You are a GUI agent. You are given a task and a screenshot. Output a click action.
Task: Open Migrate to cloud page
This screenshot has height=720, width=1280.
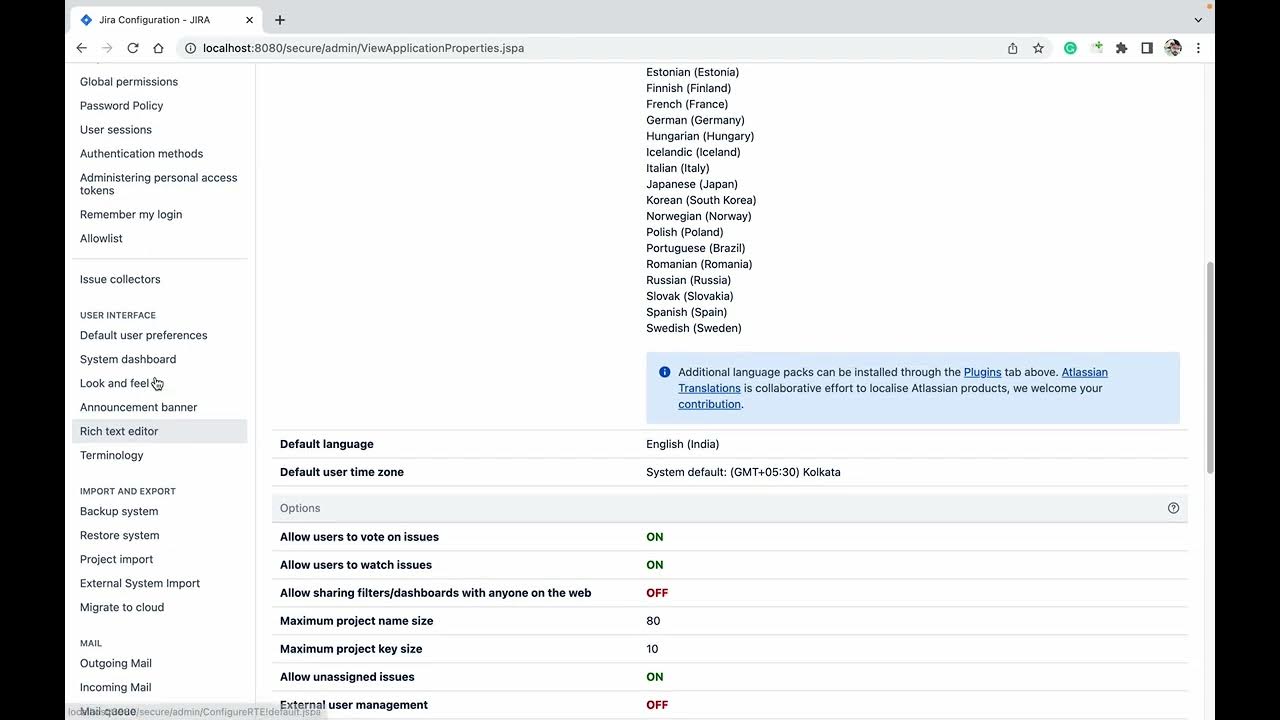tap(122, 608)
